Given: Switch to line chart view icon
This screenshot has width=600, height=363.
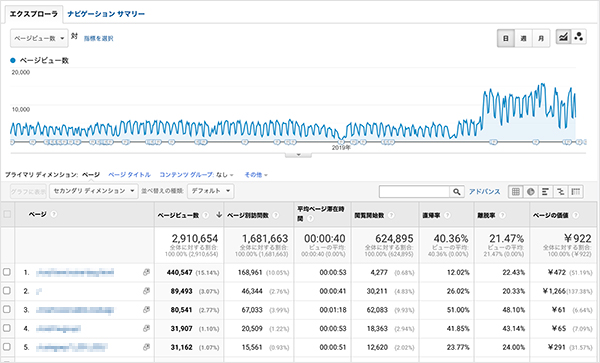Looking at the screenshot, I should (563, 37).
